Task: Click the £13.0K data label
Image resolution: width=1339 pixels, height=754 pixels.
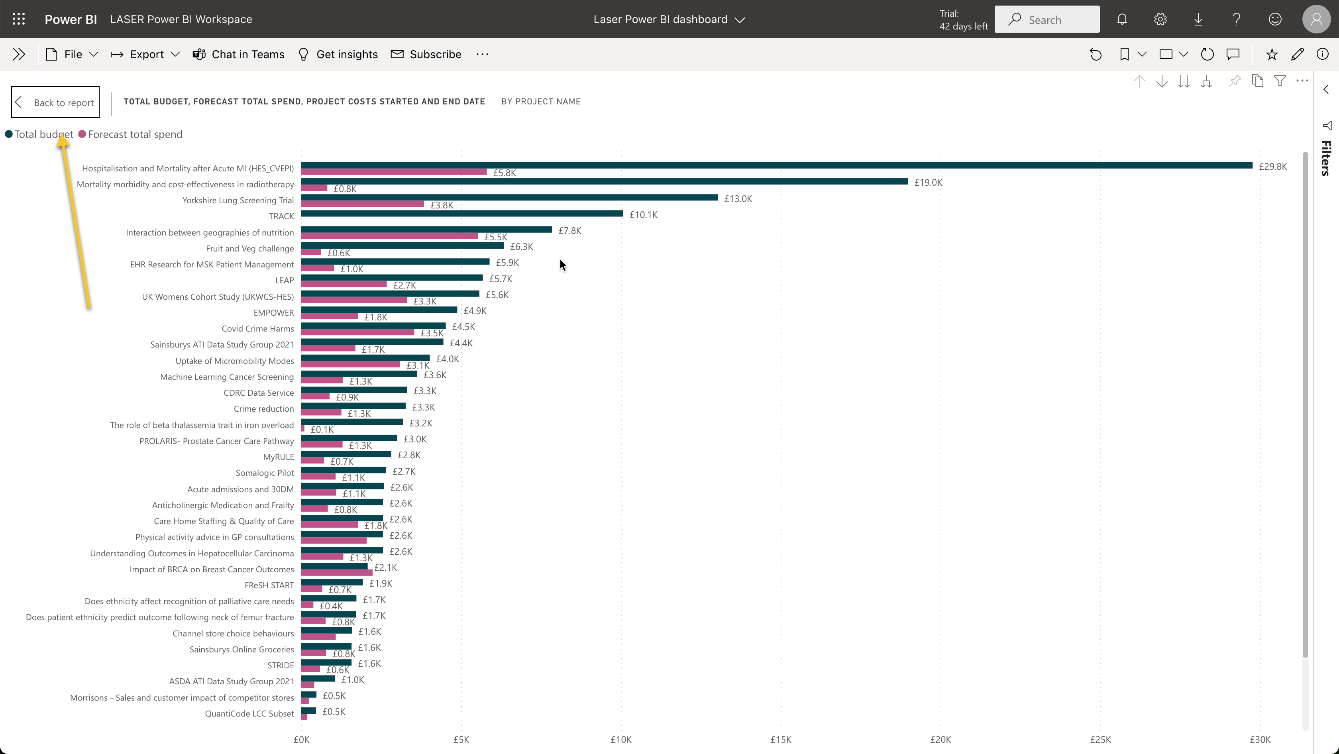Action: (739, 199)
